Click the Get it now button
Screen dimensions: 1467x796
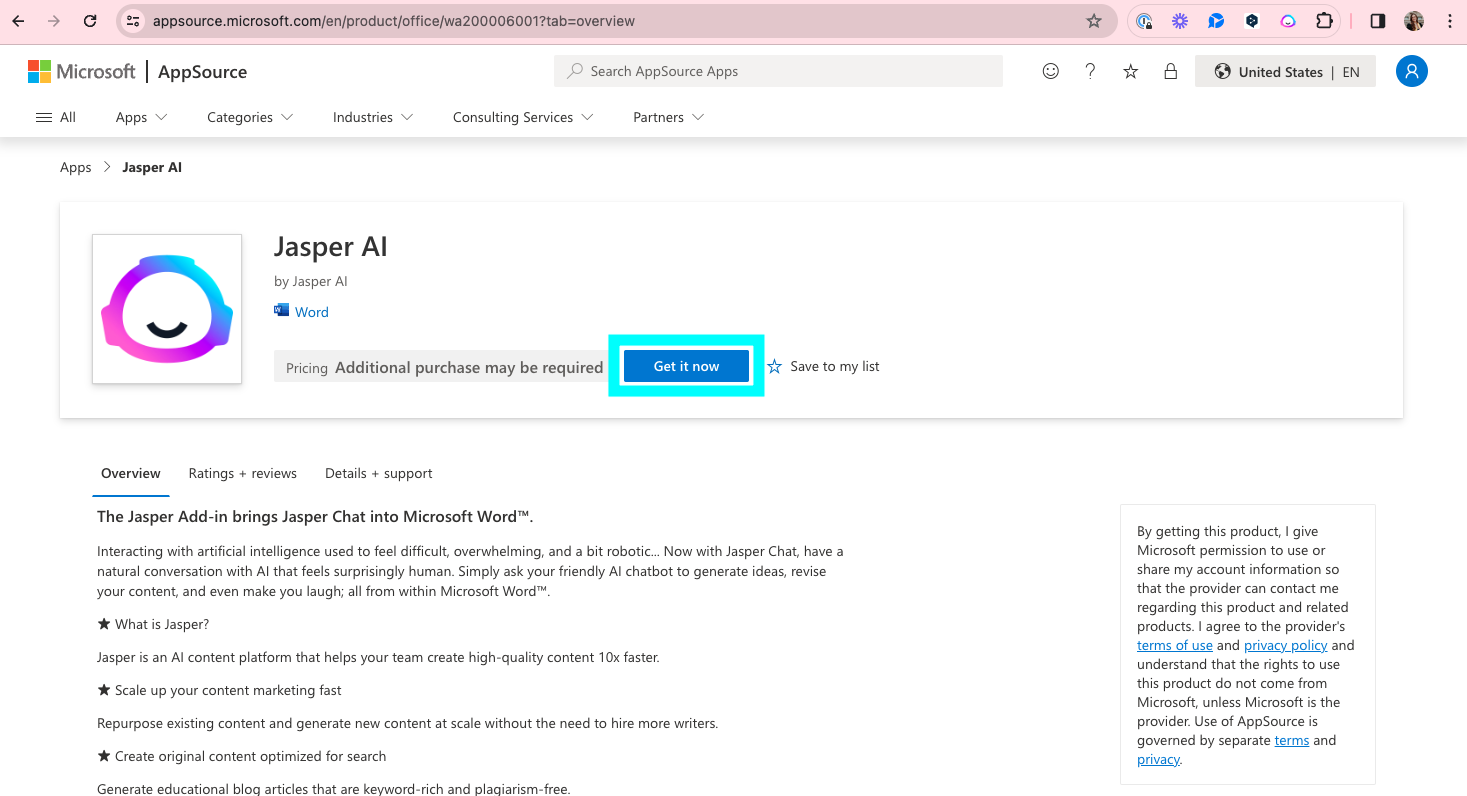tap(686, 366)
